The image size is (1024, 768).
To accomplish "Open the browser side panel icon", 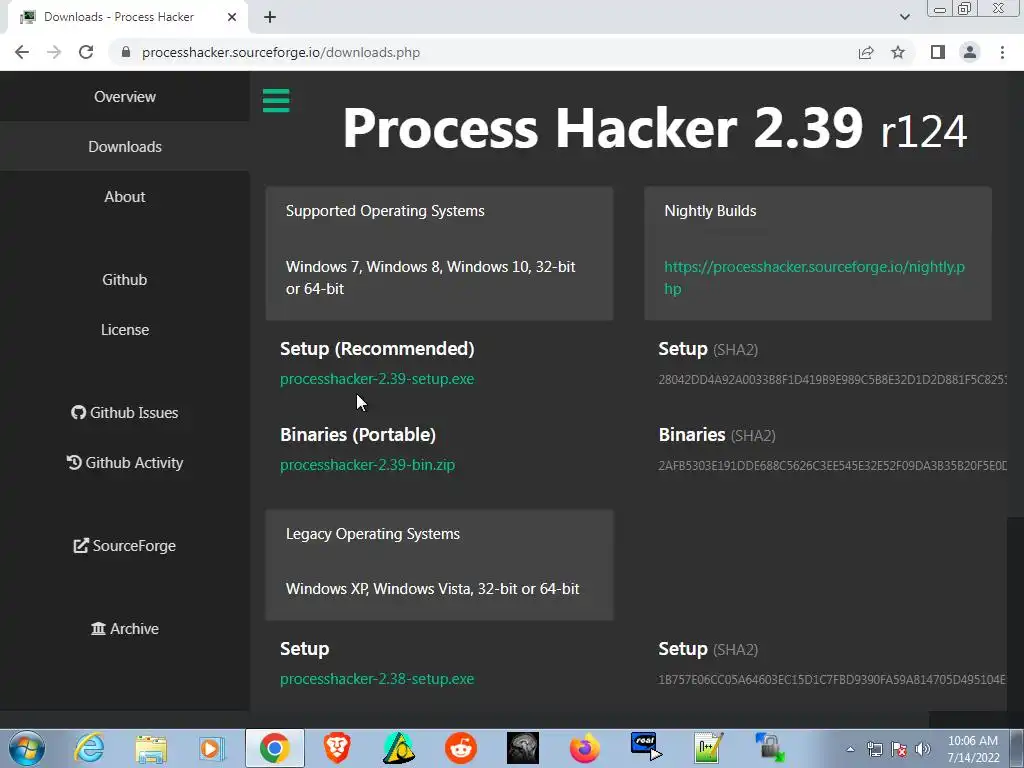I will point(938,52).
